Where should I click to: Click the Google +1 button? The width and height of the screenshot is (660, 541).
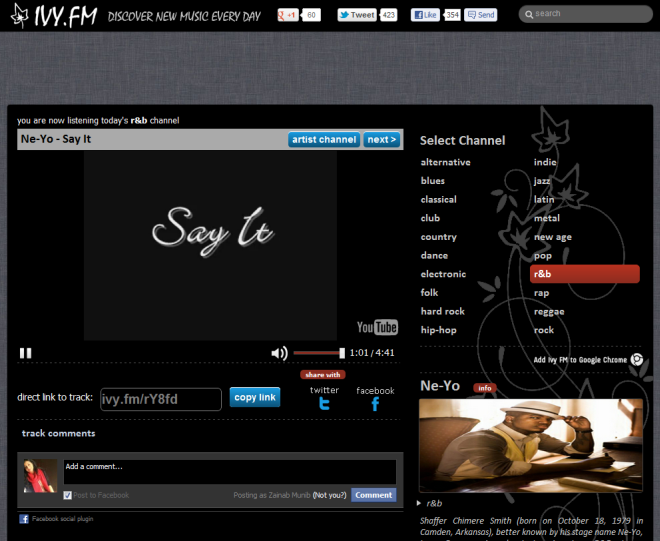click(x=288, y=15)
